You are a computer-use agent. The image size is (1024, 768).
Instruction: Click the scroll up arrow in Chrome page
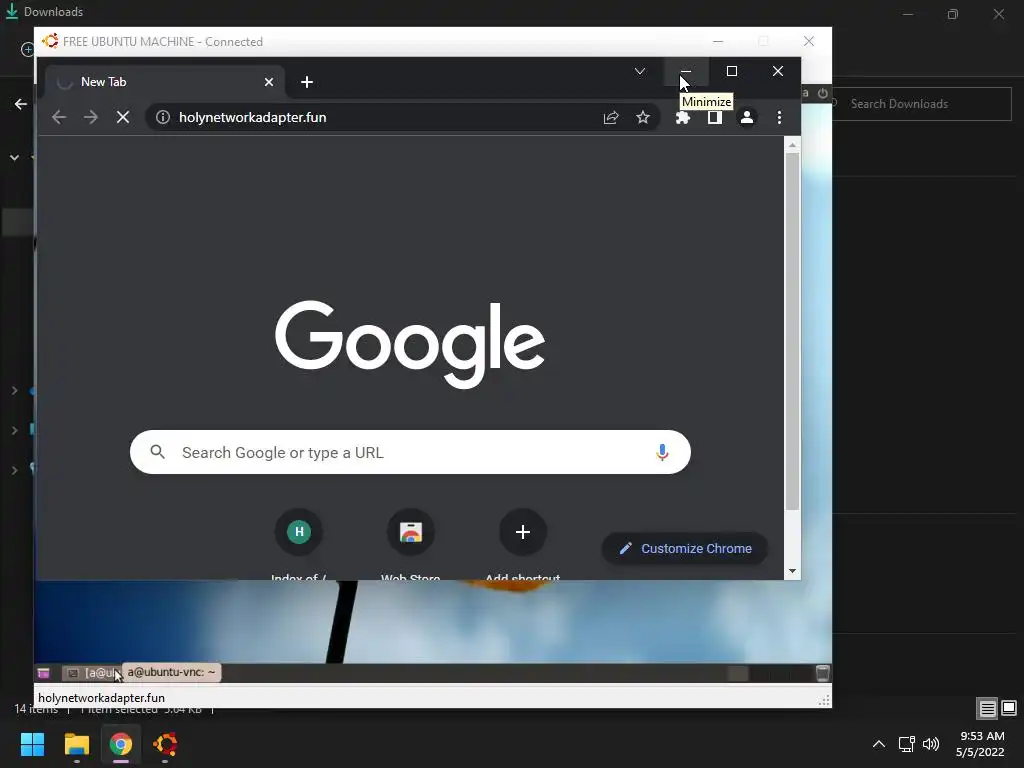792,145
